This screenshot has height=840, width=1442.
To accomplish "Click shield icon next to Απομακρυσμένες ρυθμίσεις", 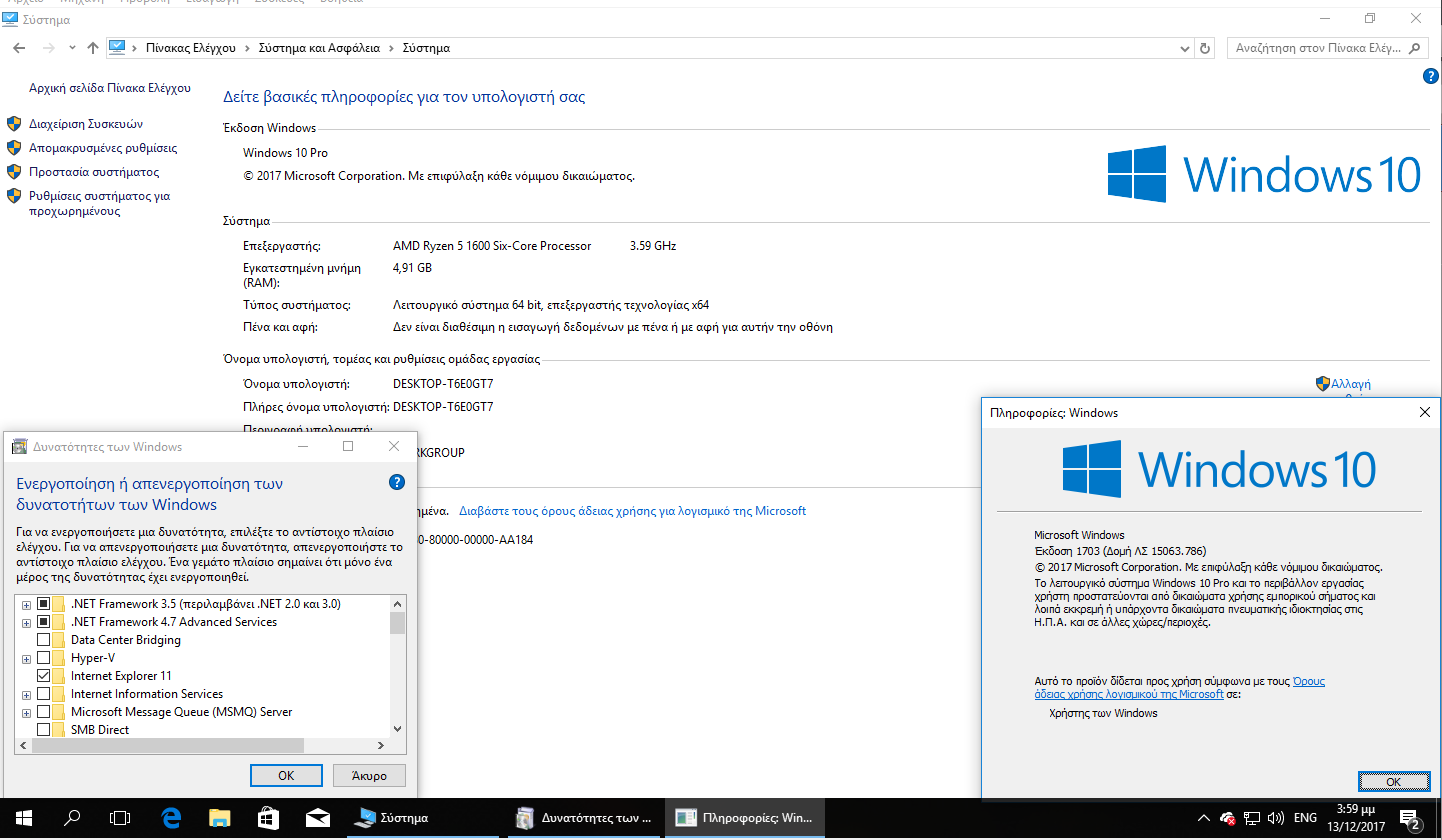I will pyautogui.click(x=14, y=148).
